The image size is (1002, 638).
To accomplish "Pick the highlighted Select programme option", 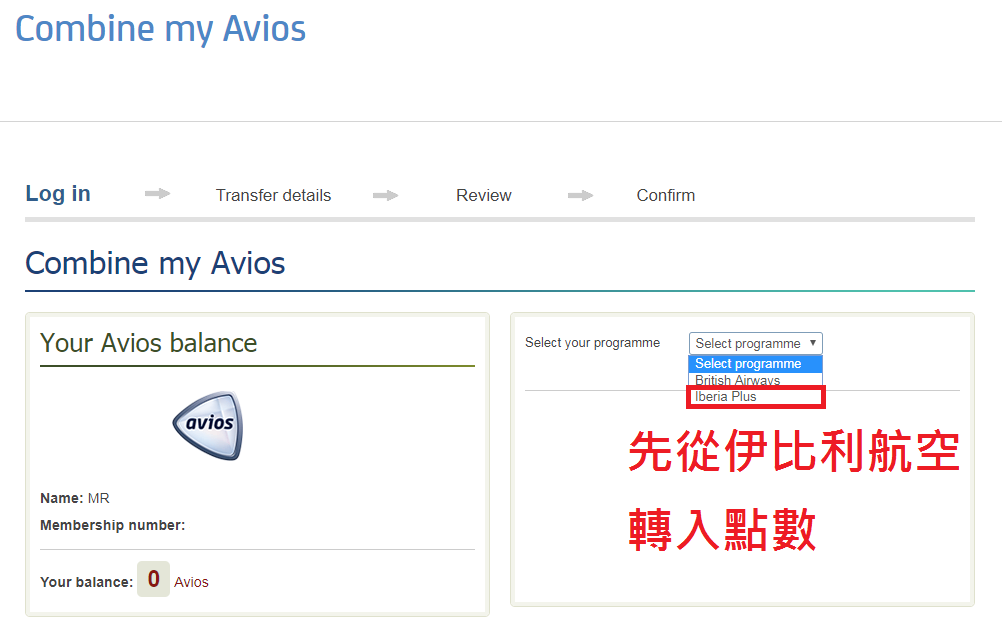I will pos(755,364).
